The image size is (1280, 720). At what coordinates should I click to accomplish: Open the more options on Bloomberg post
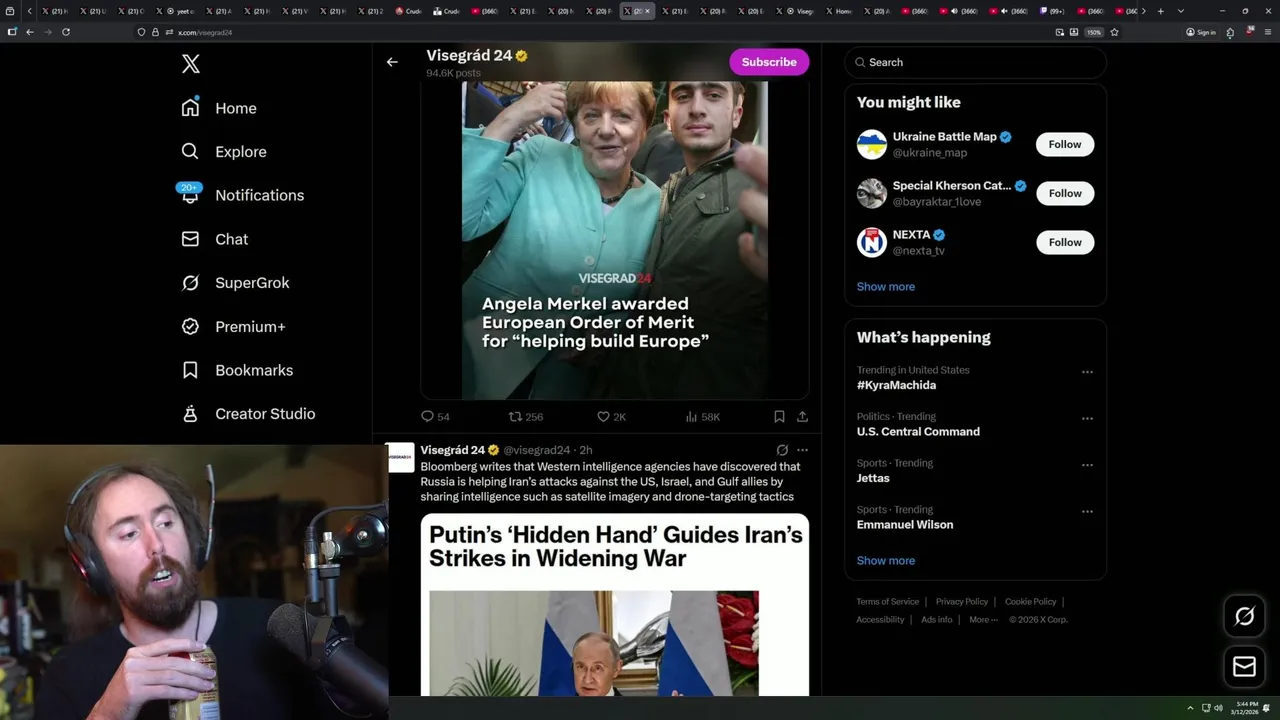point(802,450)
